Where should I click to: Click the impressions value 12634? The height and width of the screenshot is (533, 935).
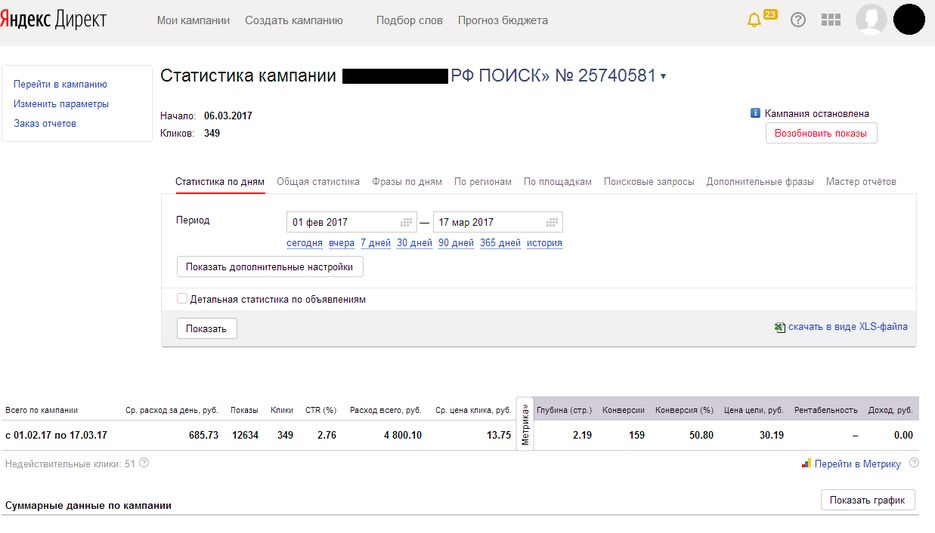(x=245, y=435)
